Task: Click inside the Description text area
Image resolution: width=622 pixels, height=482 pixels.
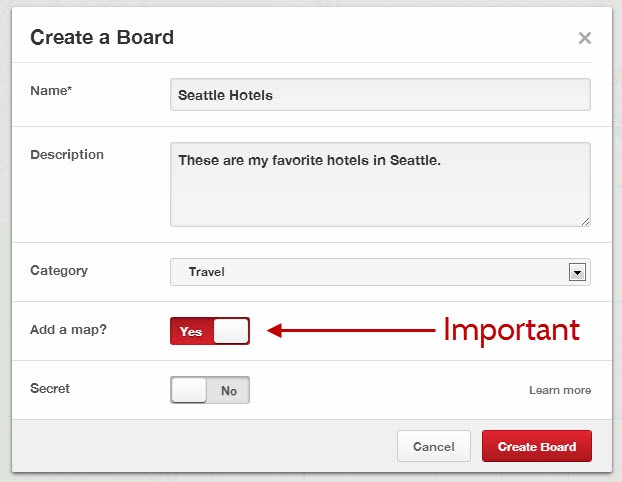Action: click(x=380, y=184)
